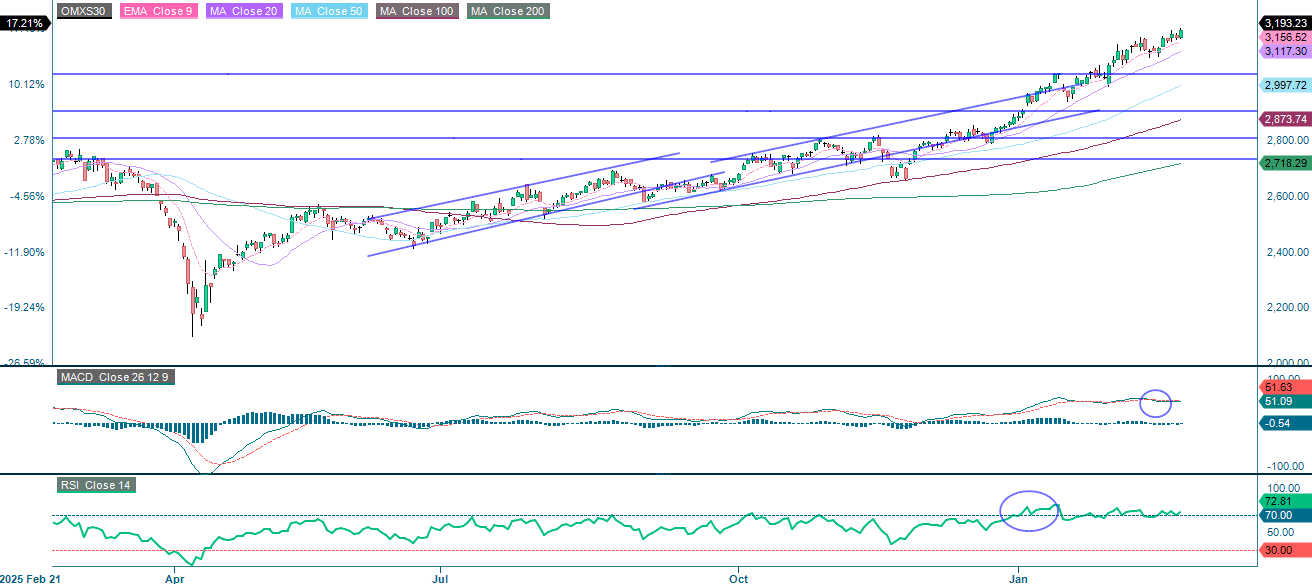Click the 3,193.23 last price tag

point(1285,23)
